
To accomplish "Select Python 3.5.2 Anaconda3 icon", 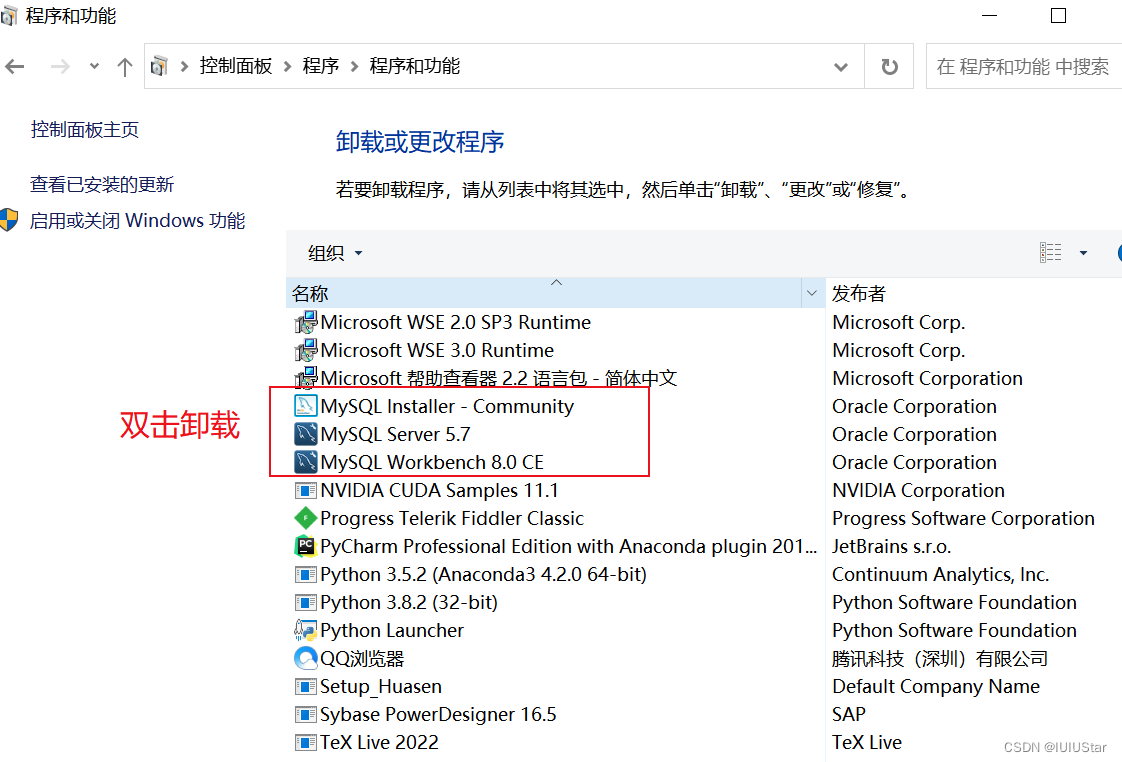I will click(x=306, y=575).
